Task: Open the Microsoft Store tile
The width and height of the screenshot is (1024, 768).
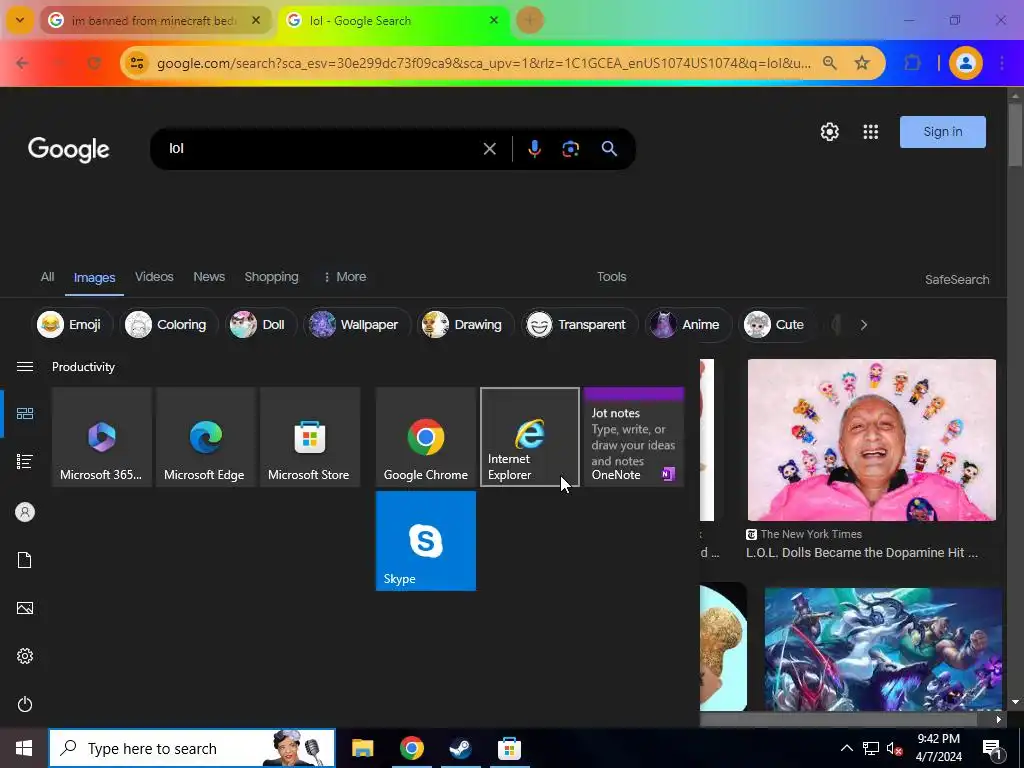Action: tap(310, 437)
